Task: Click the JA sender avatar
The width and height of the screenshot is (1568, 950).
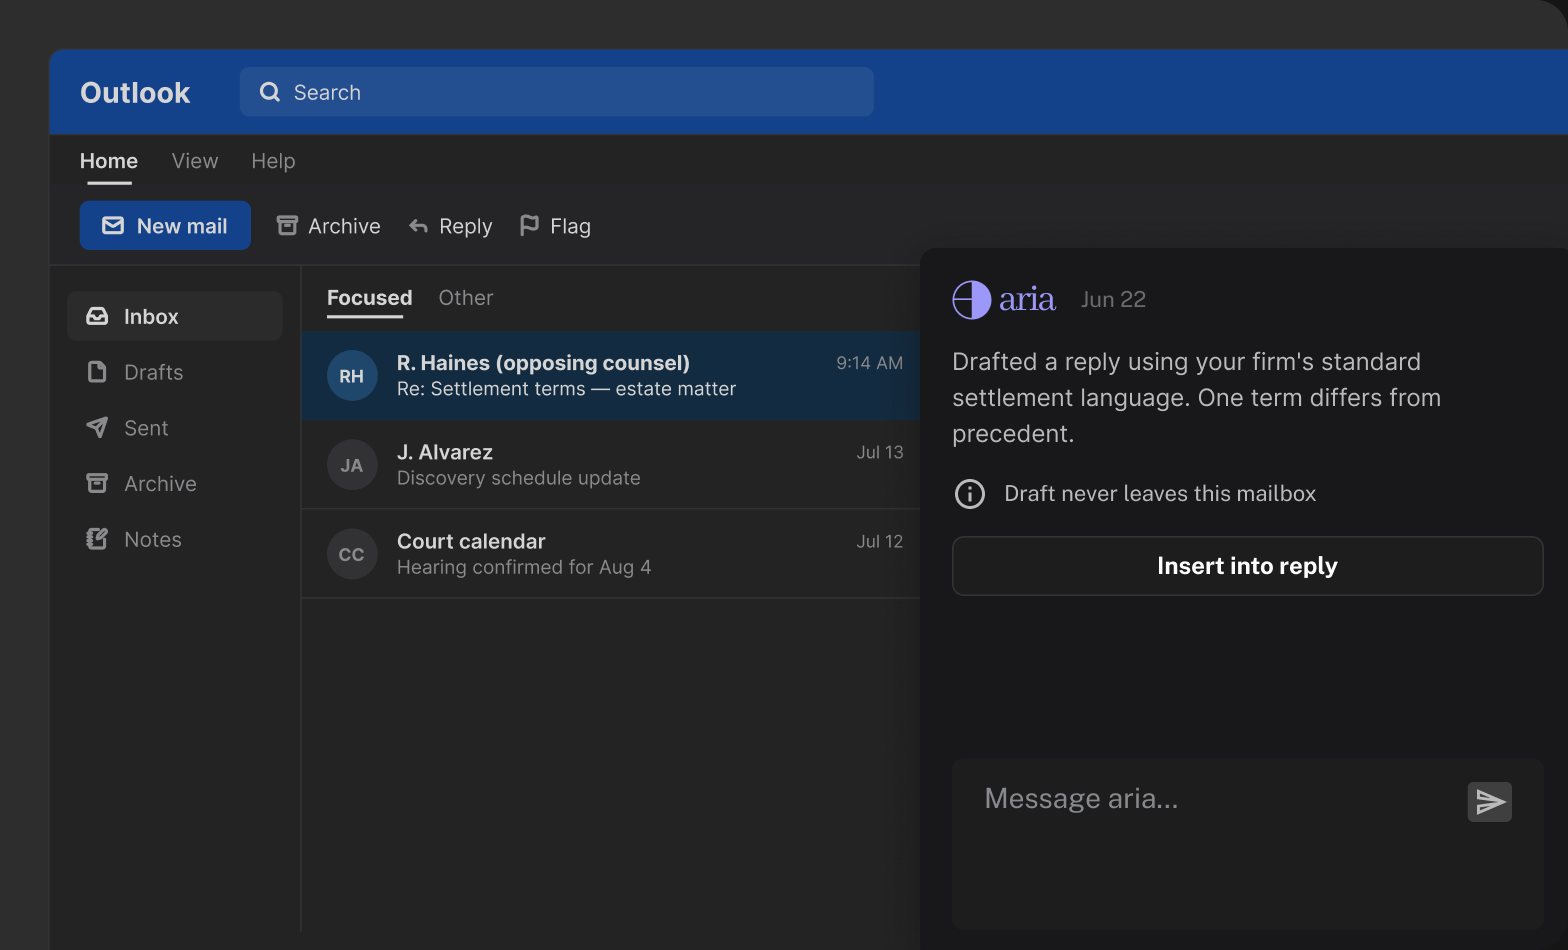Action: tap(352, 465)
